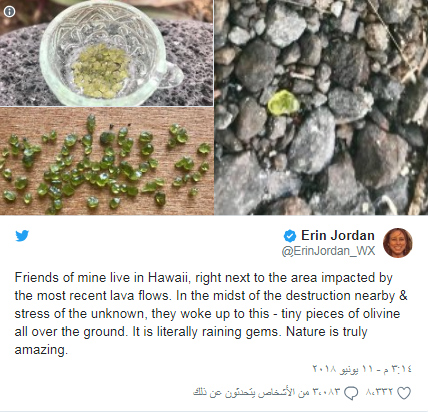Open the Erin Jordan display name link
The width and height of the screenshot is (428, 414).
pos(338,236)
